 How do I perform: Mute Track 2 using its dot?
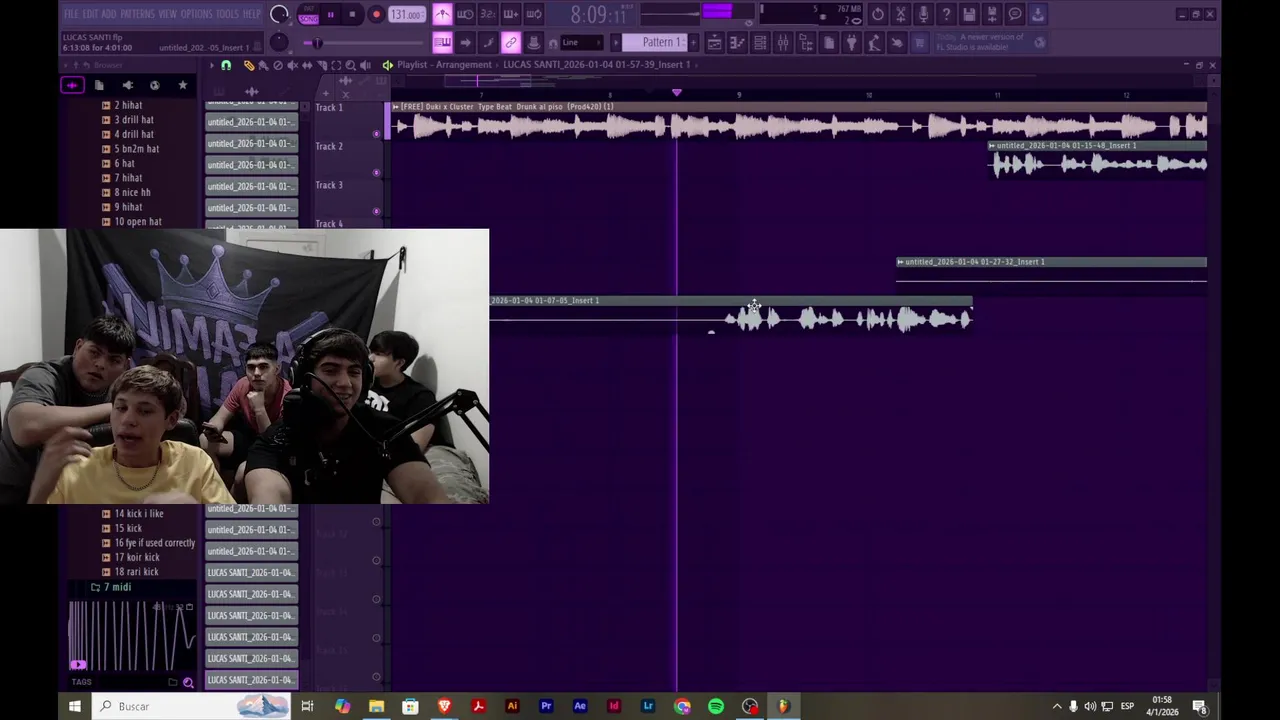376,172
